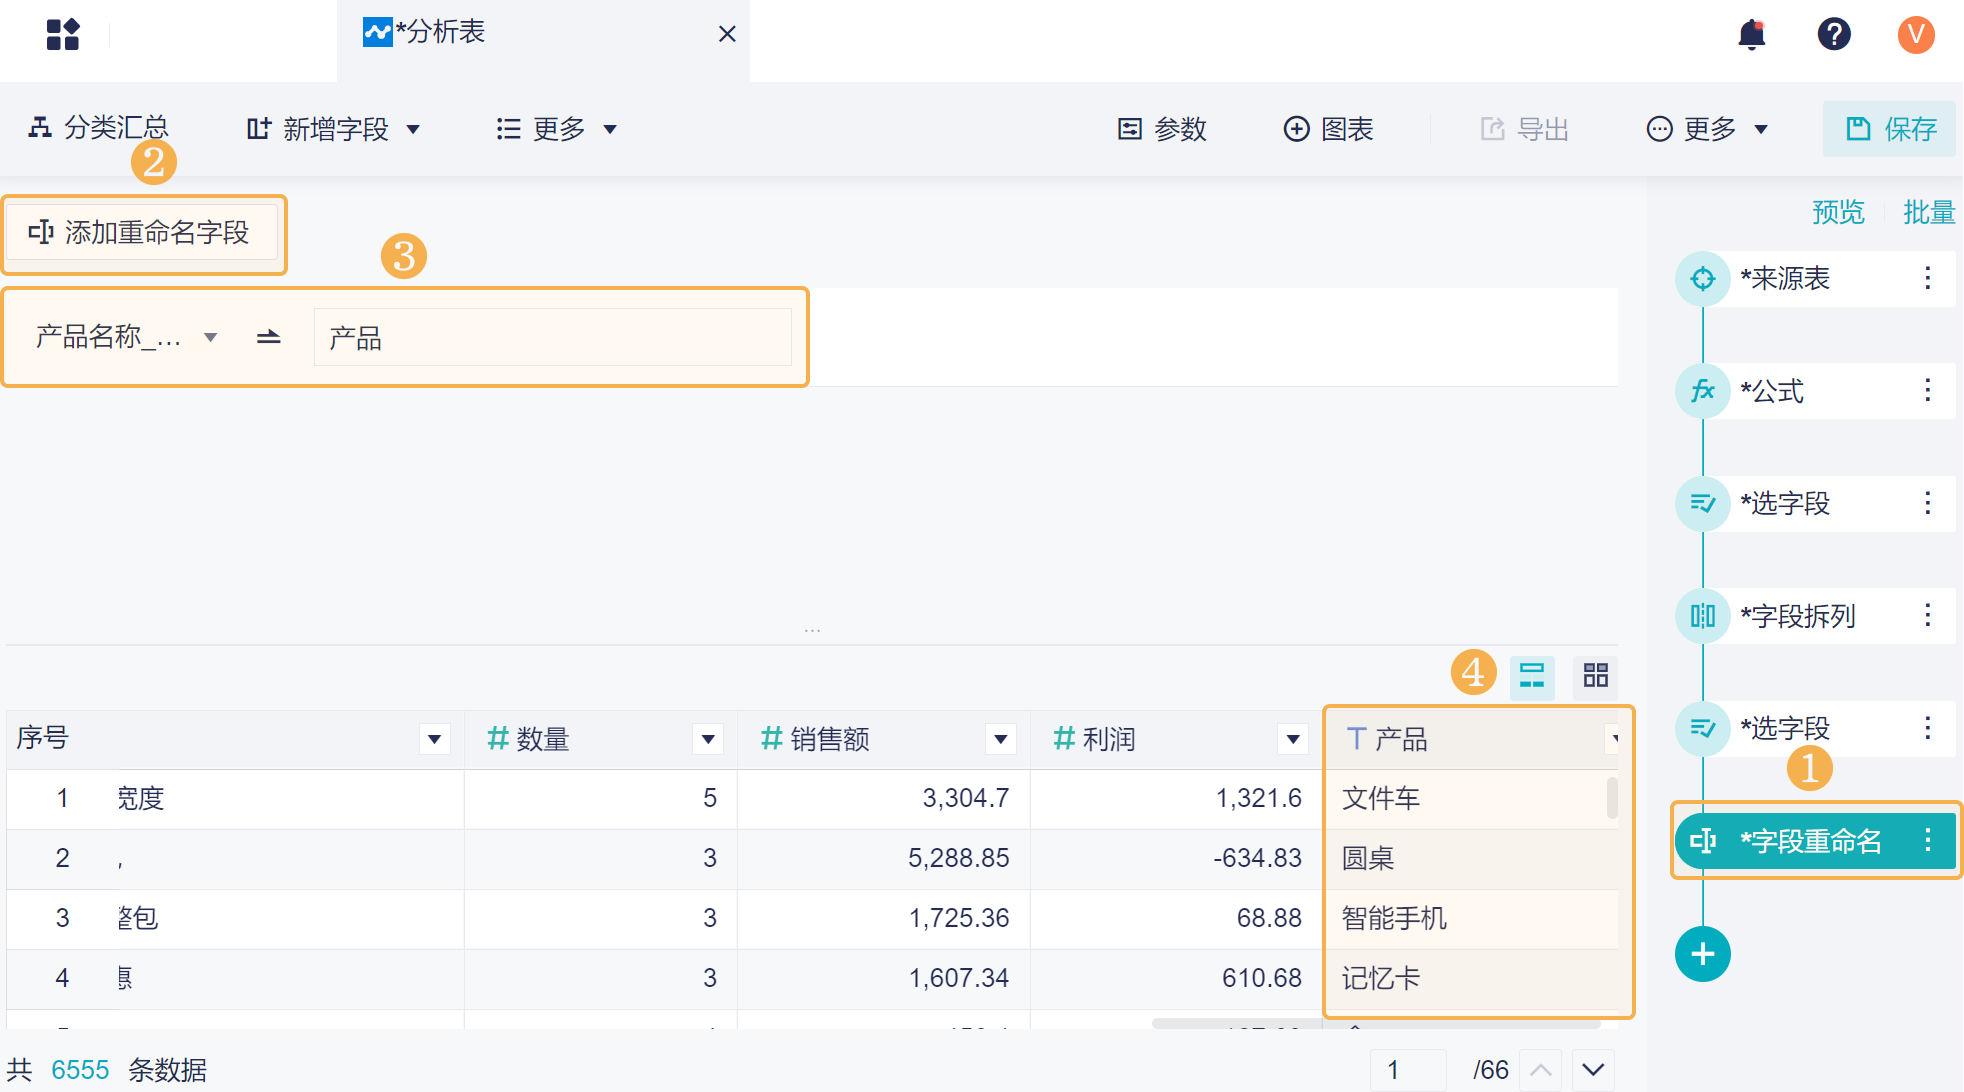
Task: Click the apps grid home icon
Action: (x=63, y=35)
